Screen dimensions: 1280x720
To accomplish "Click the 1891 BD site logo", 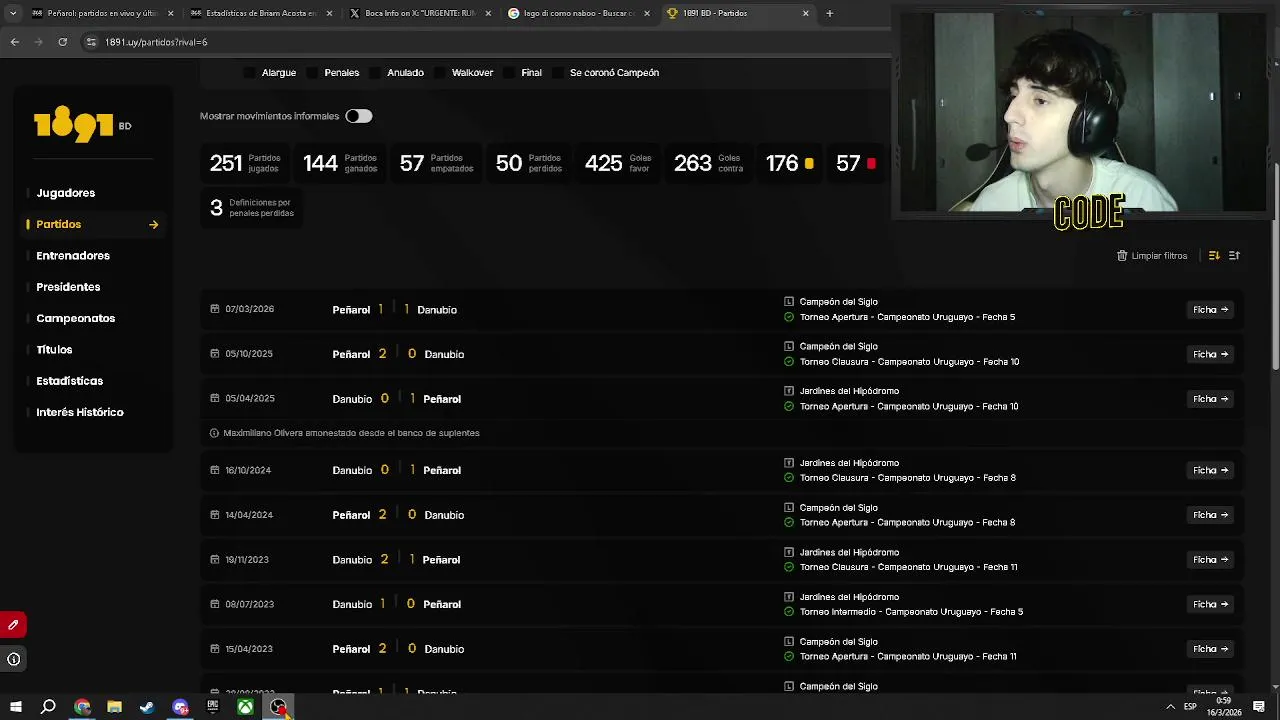I will 82,125.
